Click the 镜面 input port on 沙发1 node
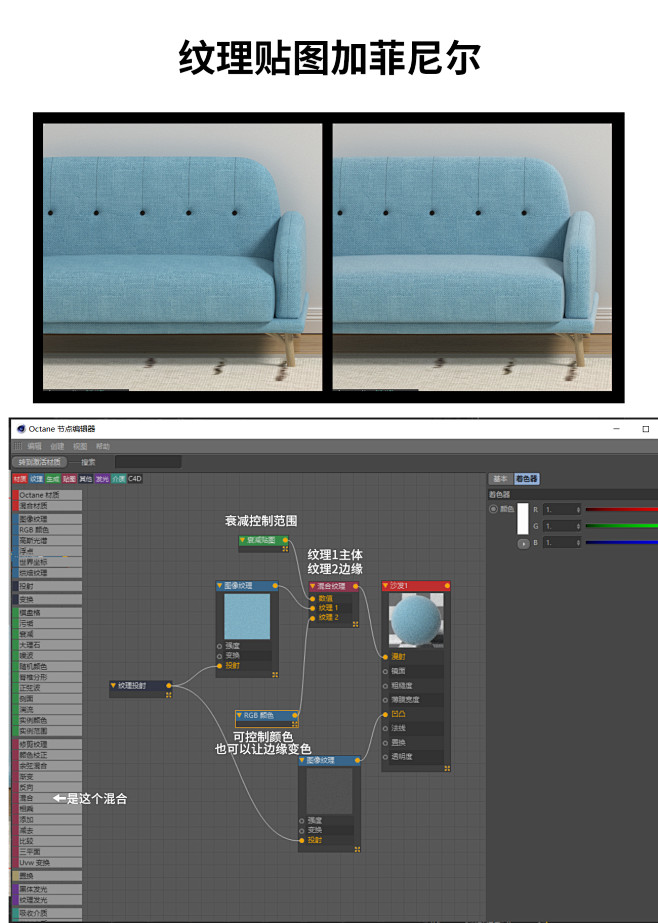 click(386, 672)
